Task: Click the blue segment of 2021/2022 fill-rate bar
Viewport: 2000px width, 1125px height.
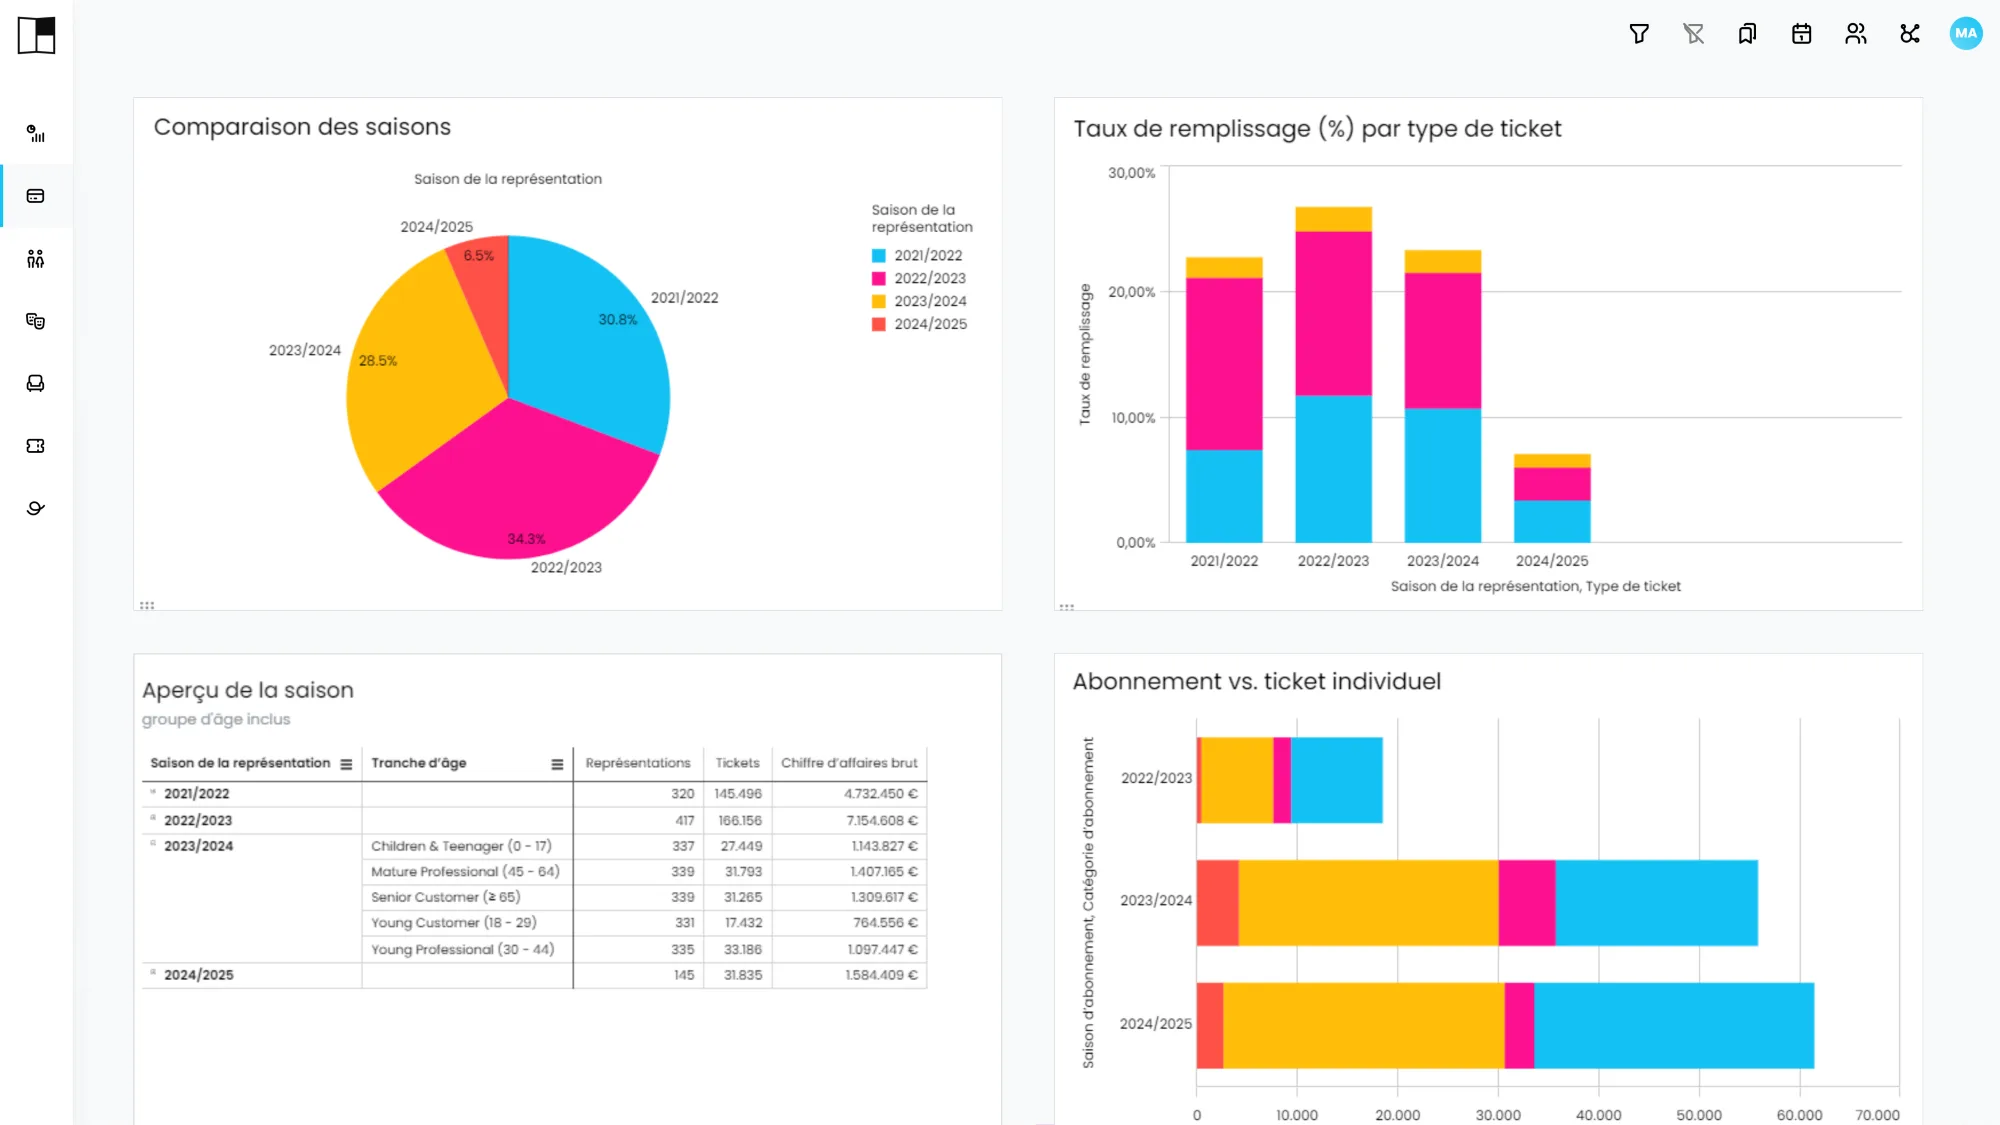Action: tap(1224, 496)
